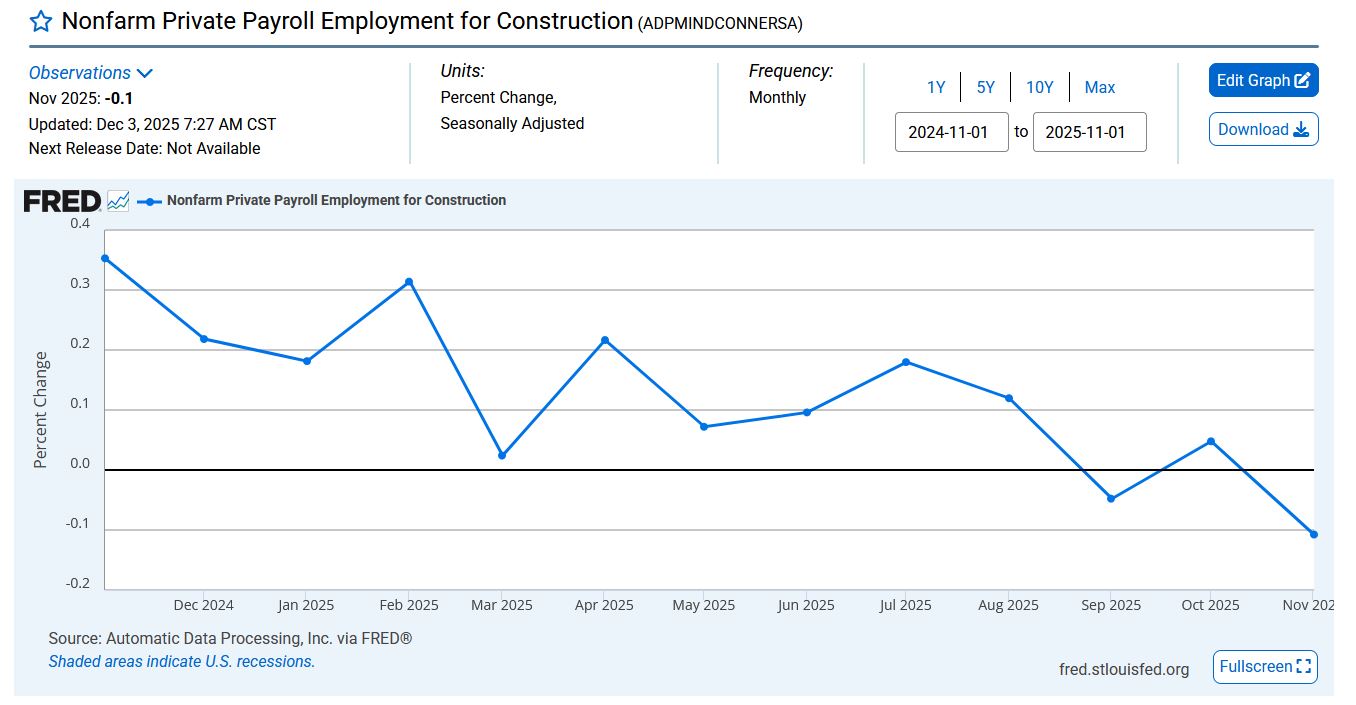Screen dimensions: 1356x705
Task: Switch to 10Y date range
Action: 1039,88
